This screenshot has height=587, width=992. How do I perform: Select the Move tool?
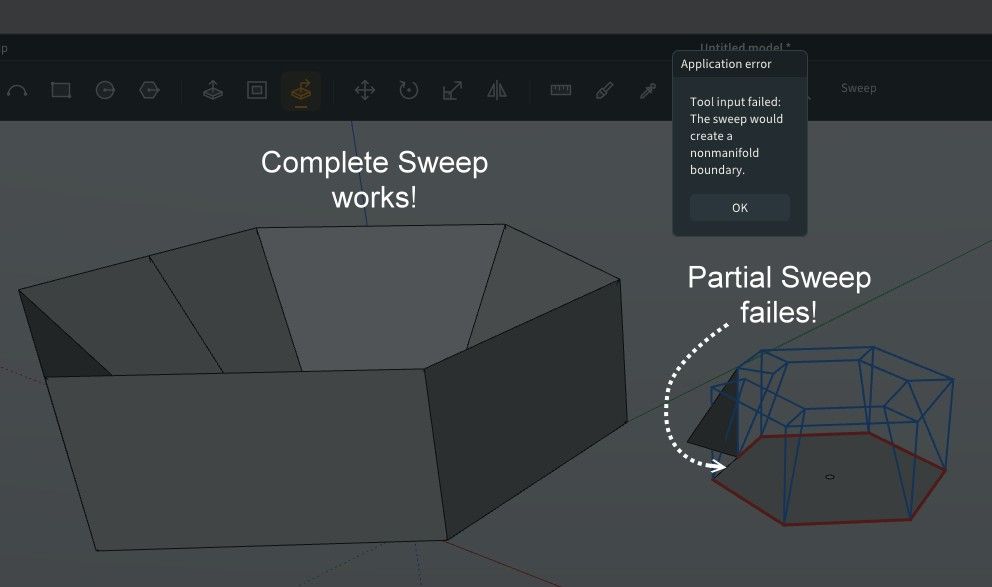coord(364,90)
